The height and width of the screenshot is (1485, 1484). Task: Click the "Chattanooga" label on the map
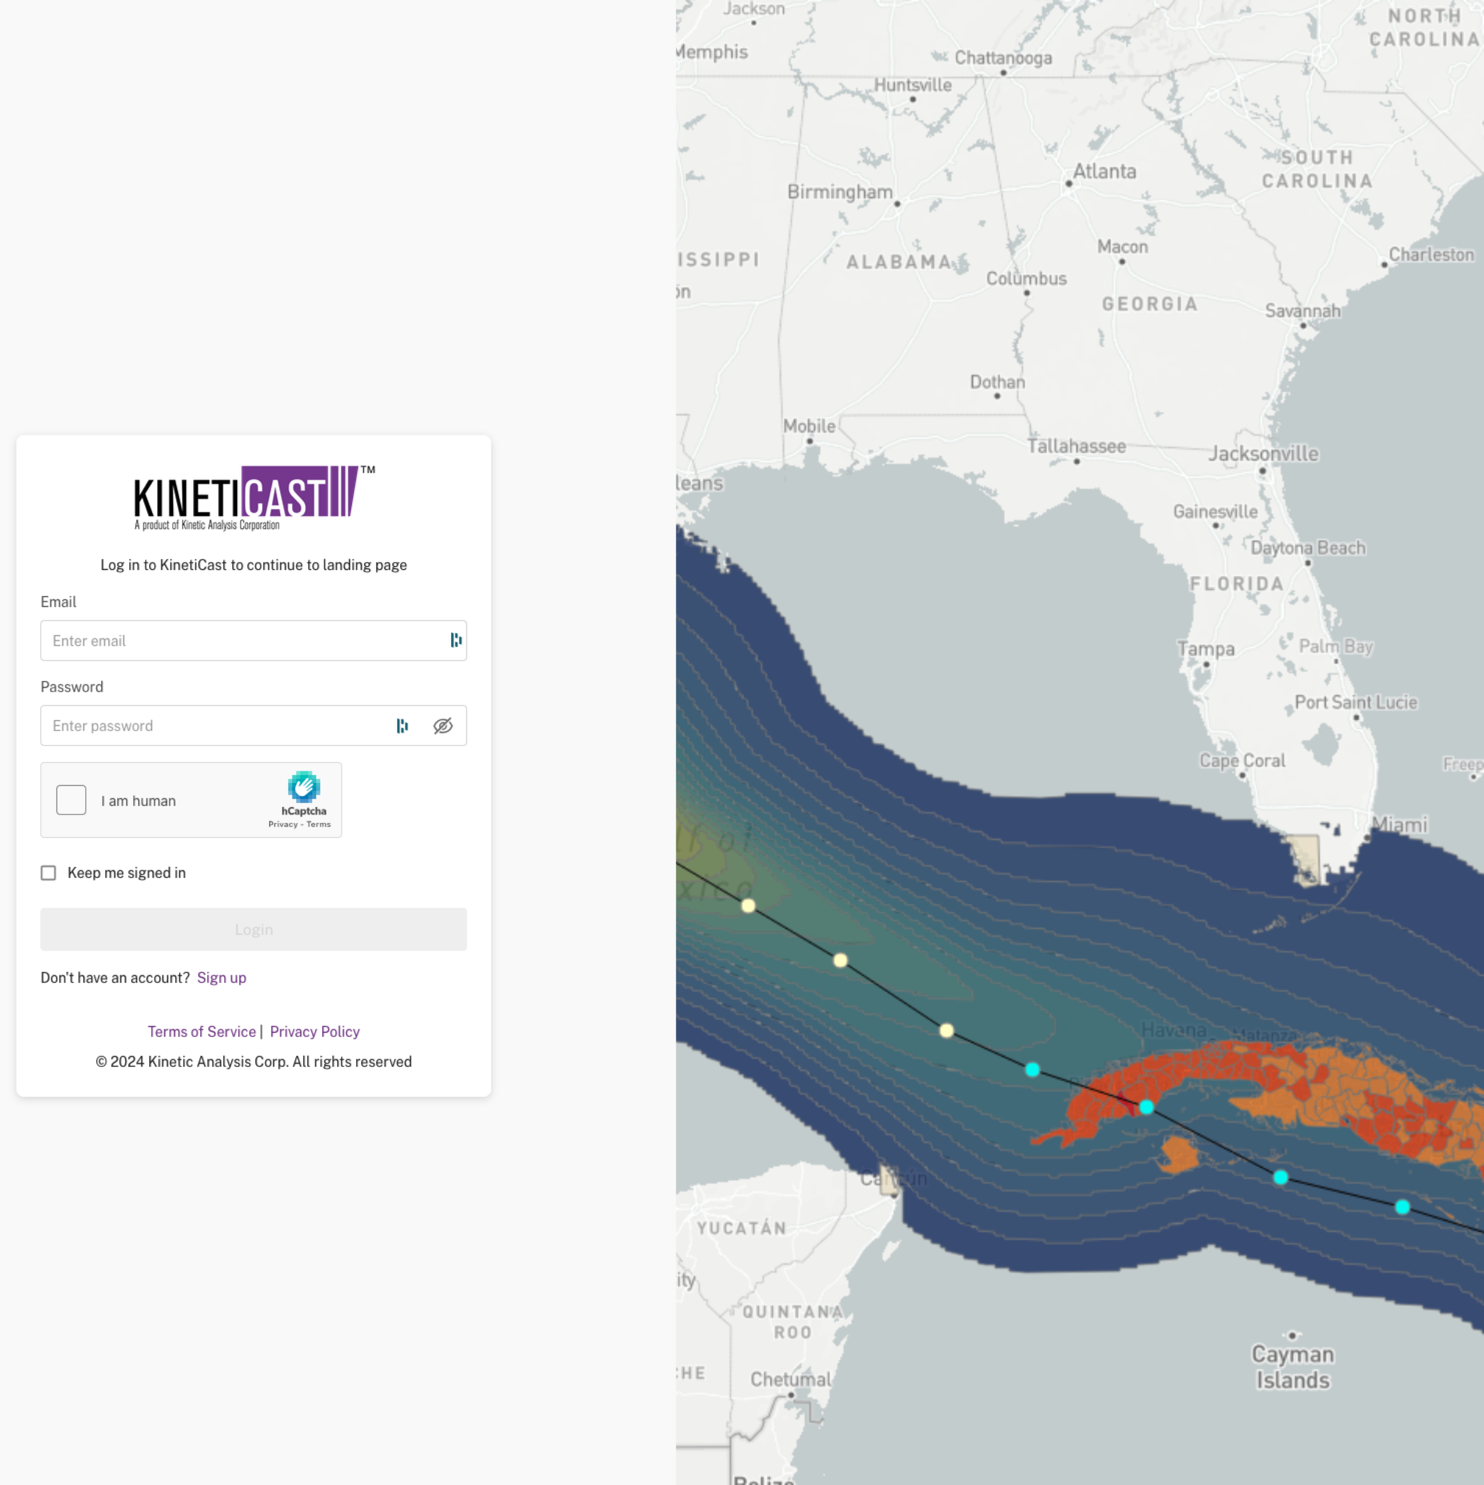pyautogui.click(x=1004, y=58)
